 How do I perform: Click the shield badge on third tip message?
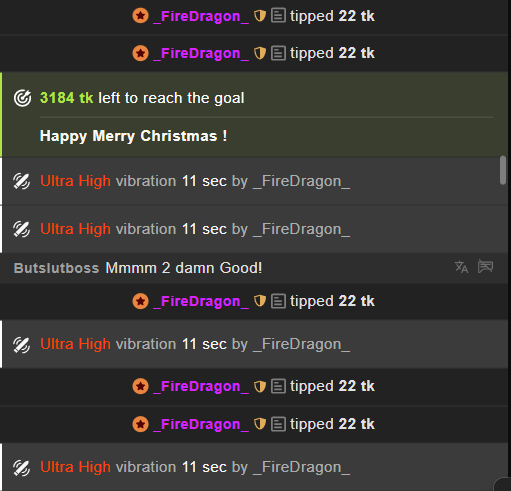(x=260, y=301)
